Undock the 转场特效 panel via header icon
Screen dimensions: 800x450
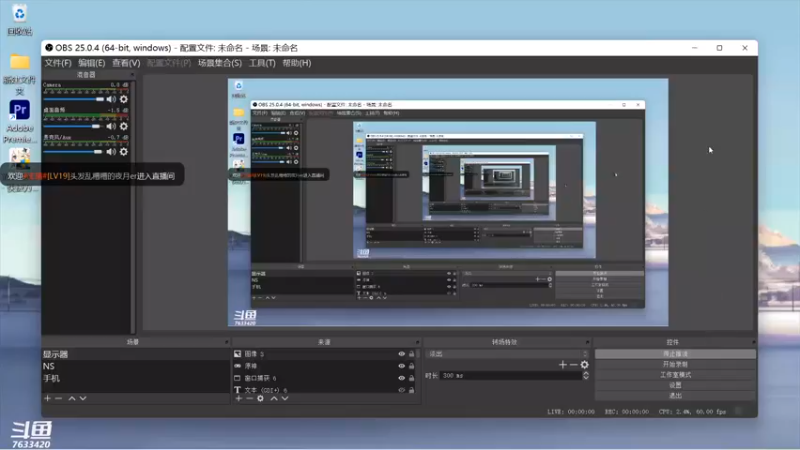tap(587, 342)
